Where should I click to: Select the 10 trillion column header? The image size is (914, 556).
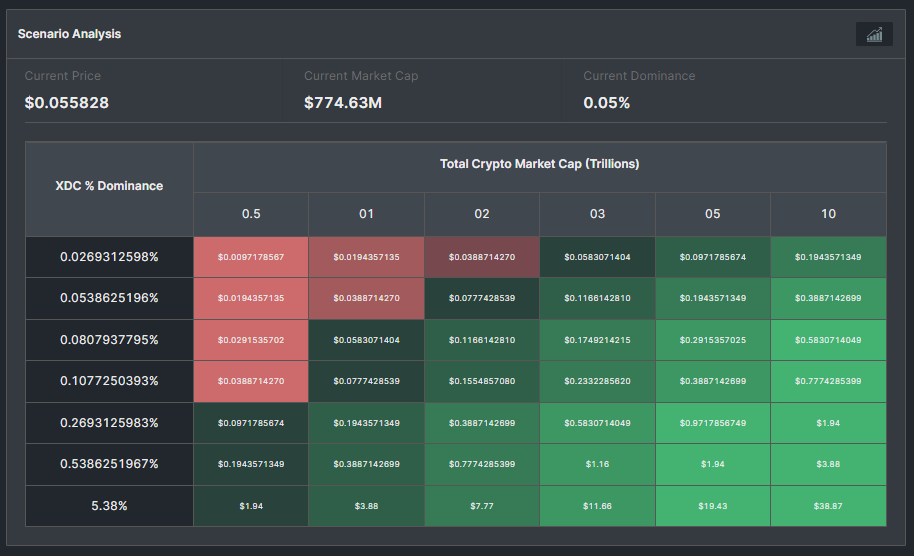tap(828, 214)
